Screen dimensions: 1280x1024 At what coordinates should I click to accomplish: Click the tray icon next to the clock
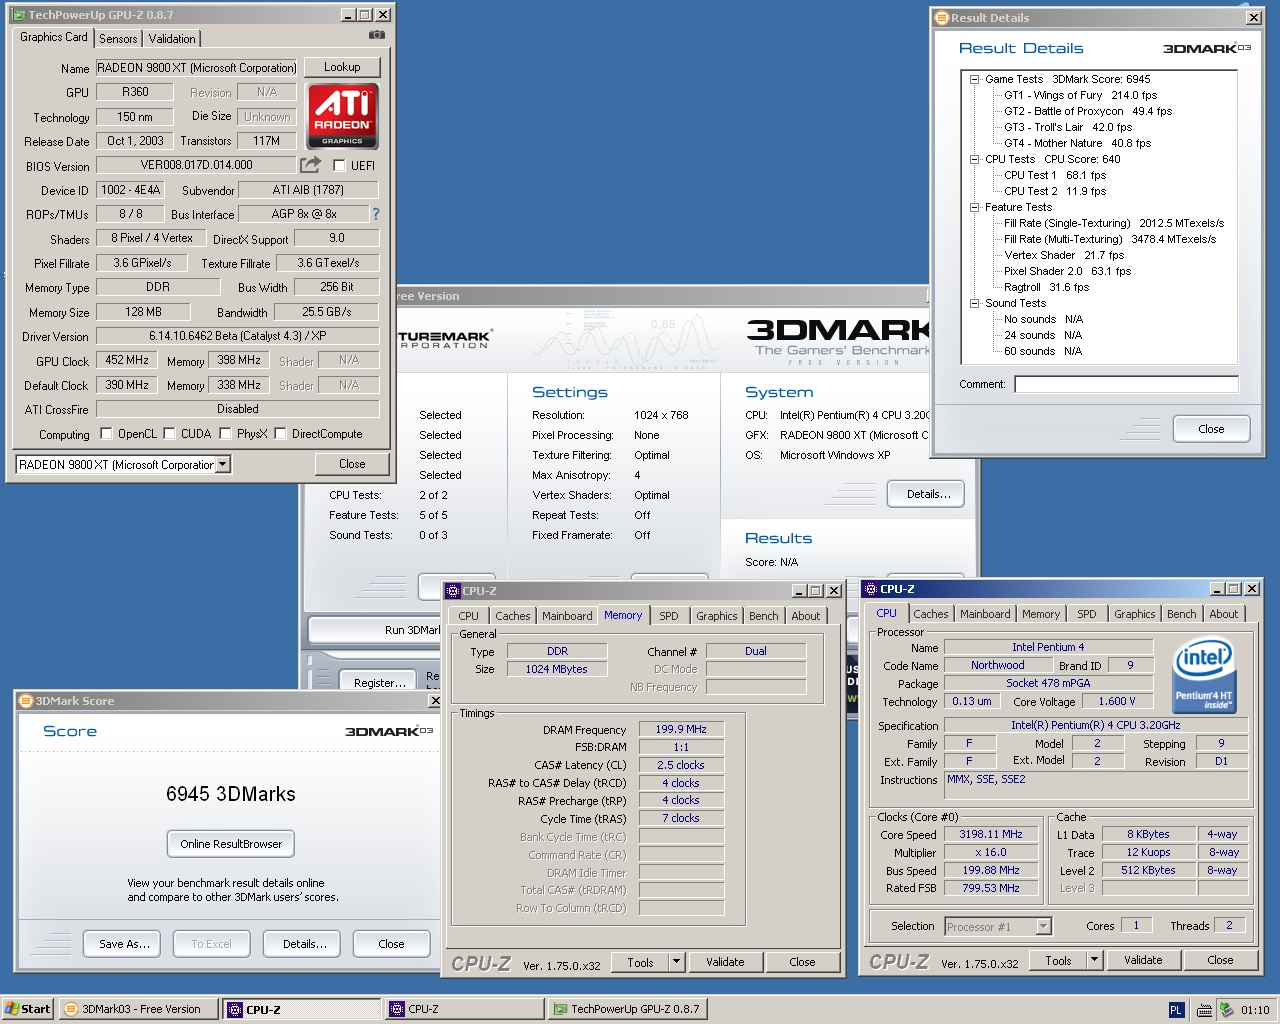click(1226, 1010)
